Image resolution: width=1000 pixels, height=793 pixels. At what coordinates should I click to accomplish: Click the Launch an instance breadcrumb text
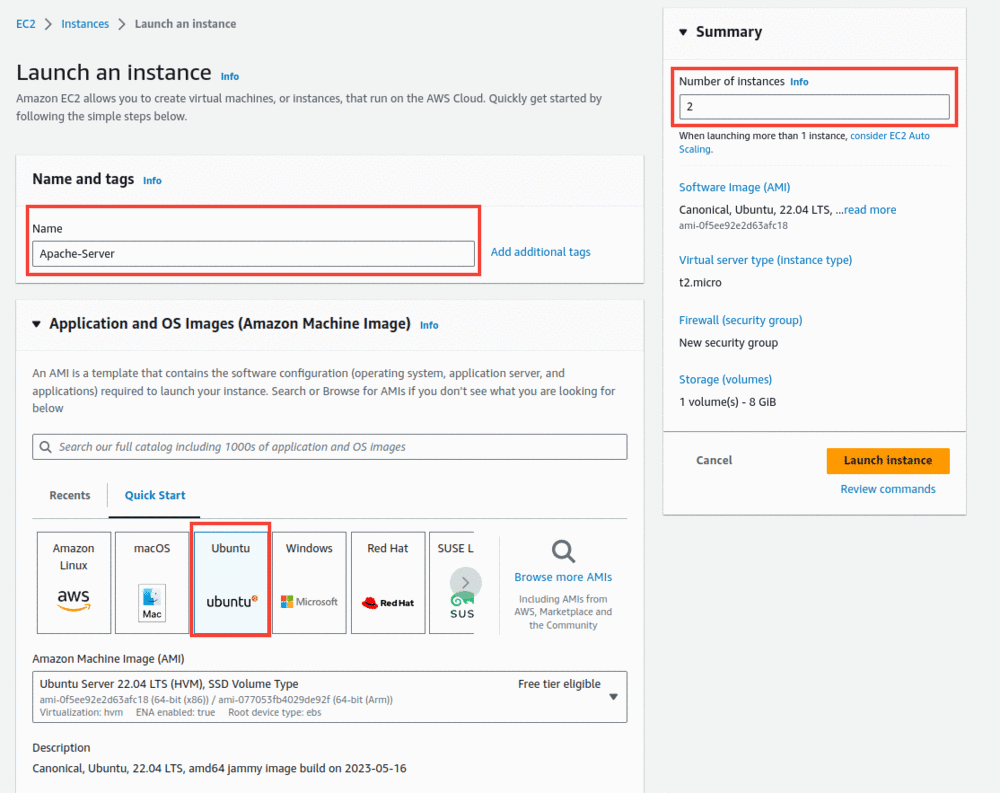(185, 24)
